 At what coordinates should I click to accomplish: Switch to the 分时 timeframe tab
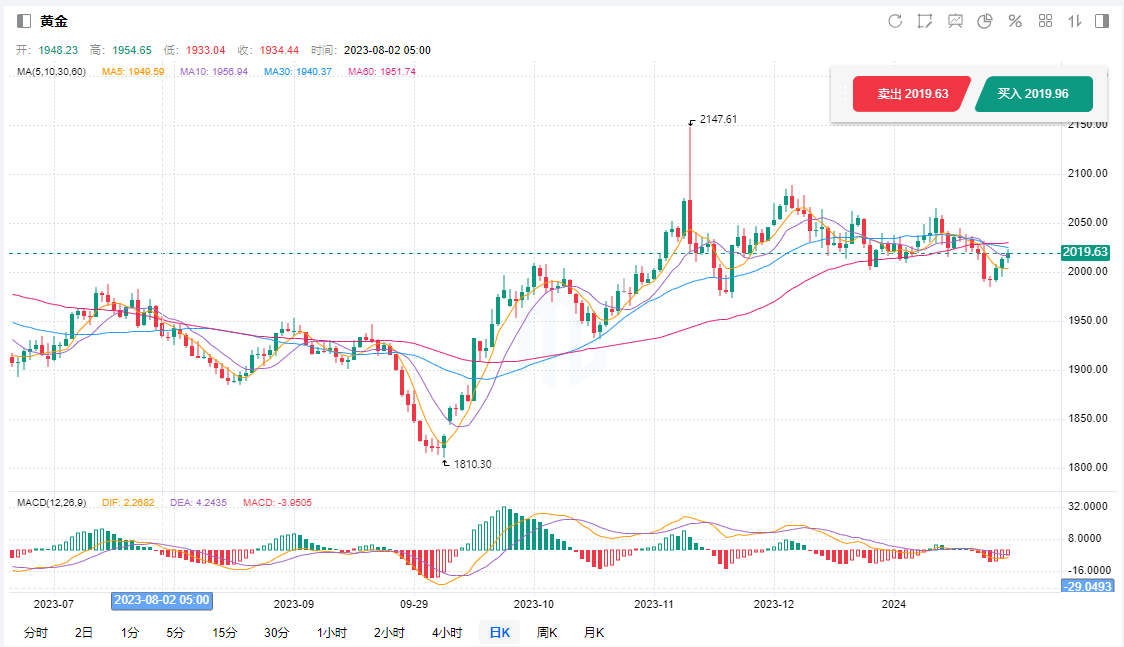pos(35,632)
